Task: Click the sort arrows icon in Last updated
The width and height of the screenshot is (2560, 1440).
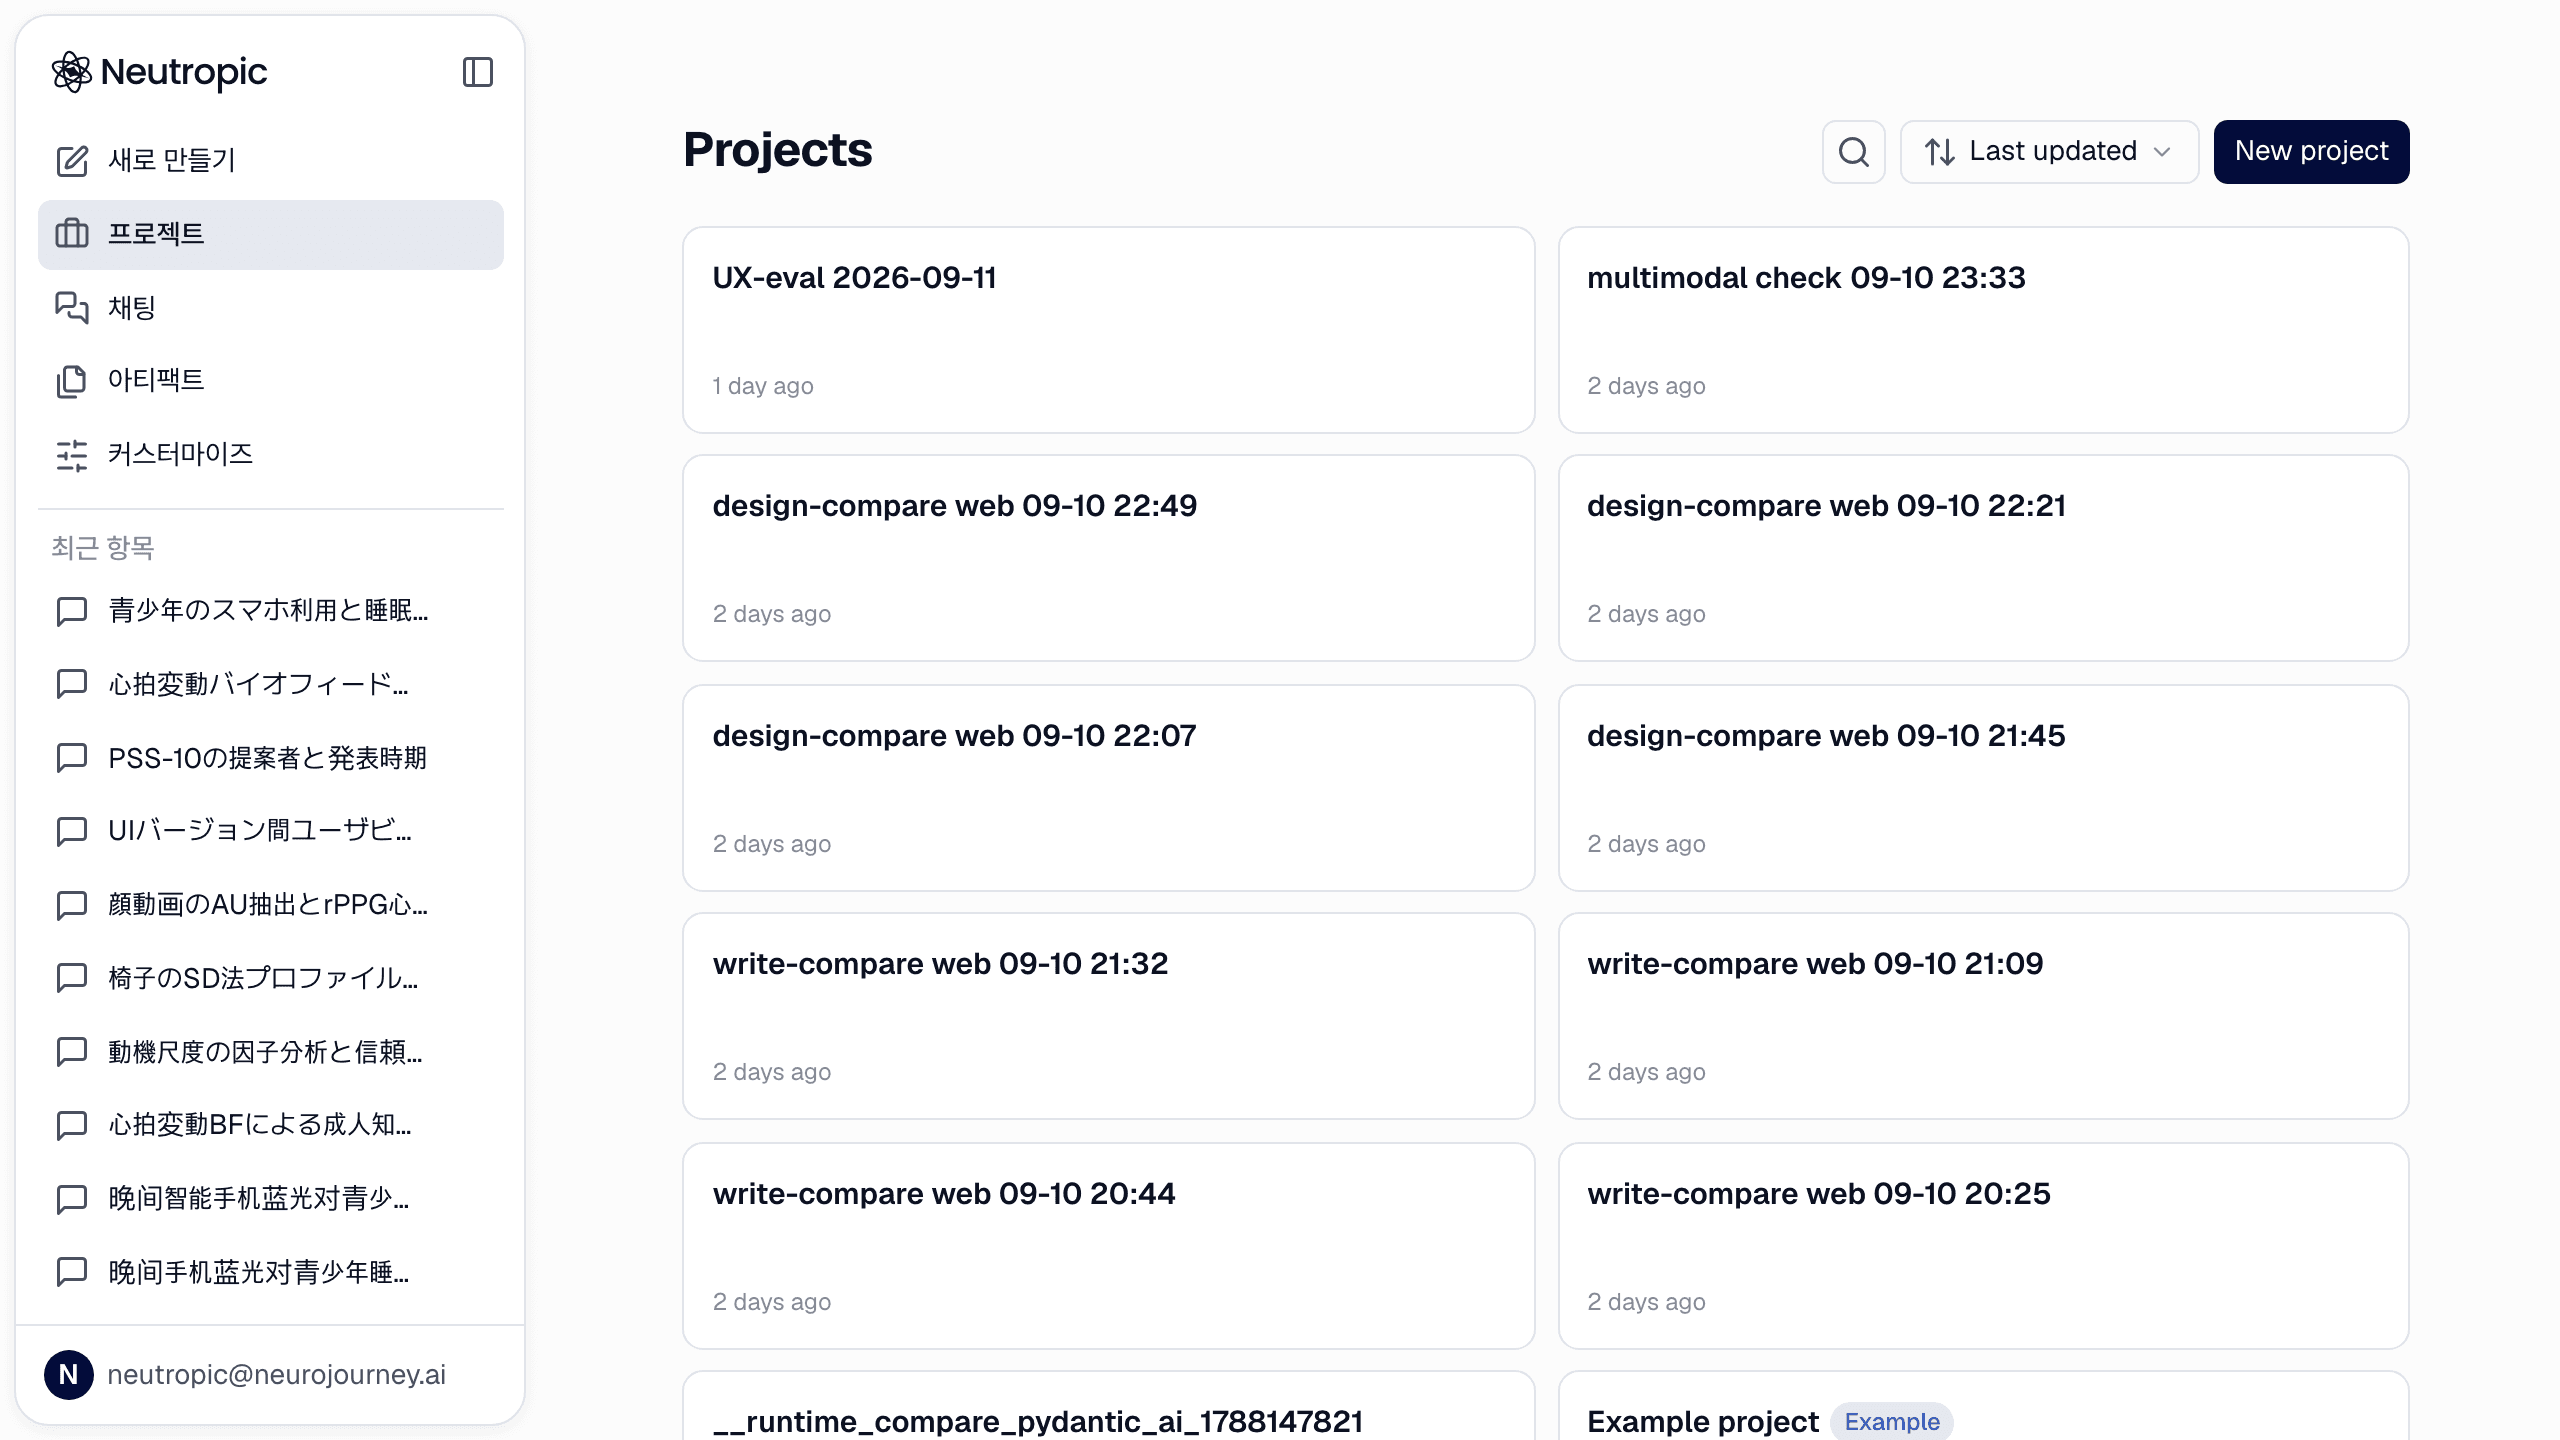Action: point(1940,152)
